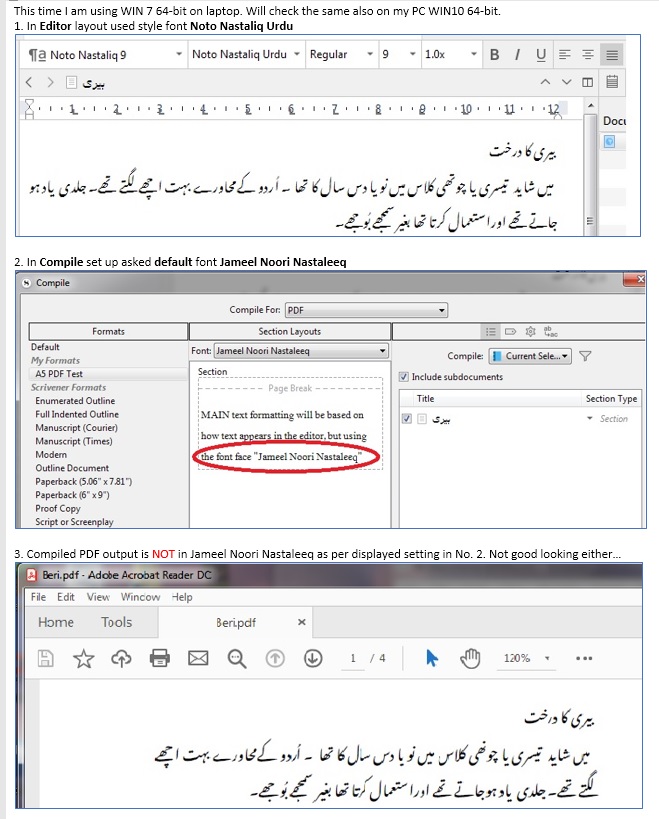The image size is (659, 819).
Task: Open the inspector notes icon beside header
Action: pos(612,81)
